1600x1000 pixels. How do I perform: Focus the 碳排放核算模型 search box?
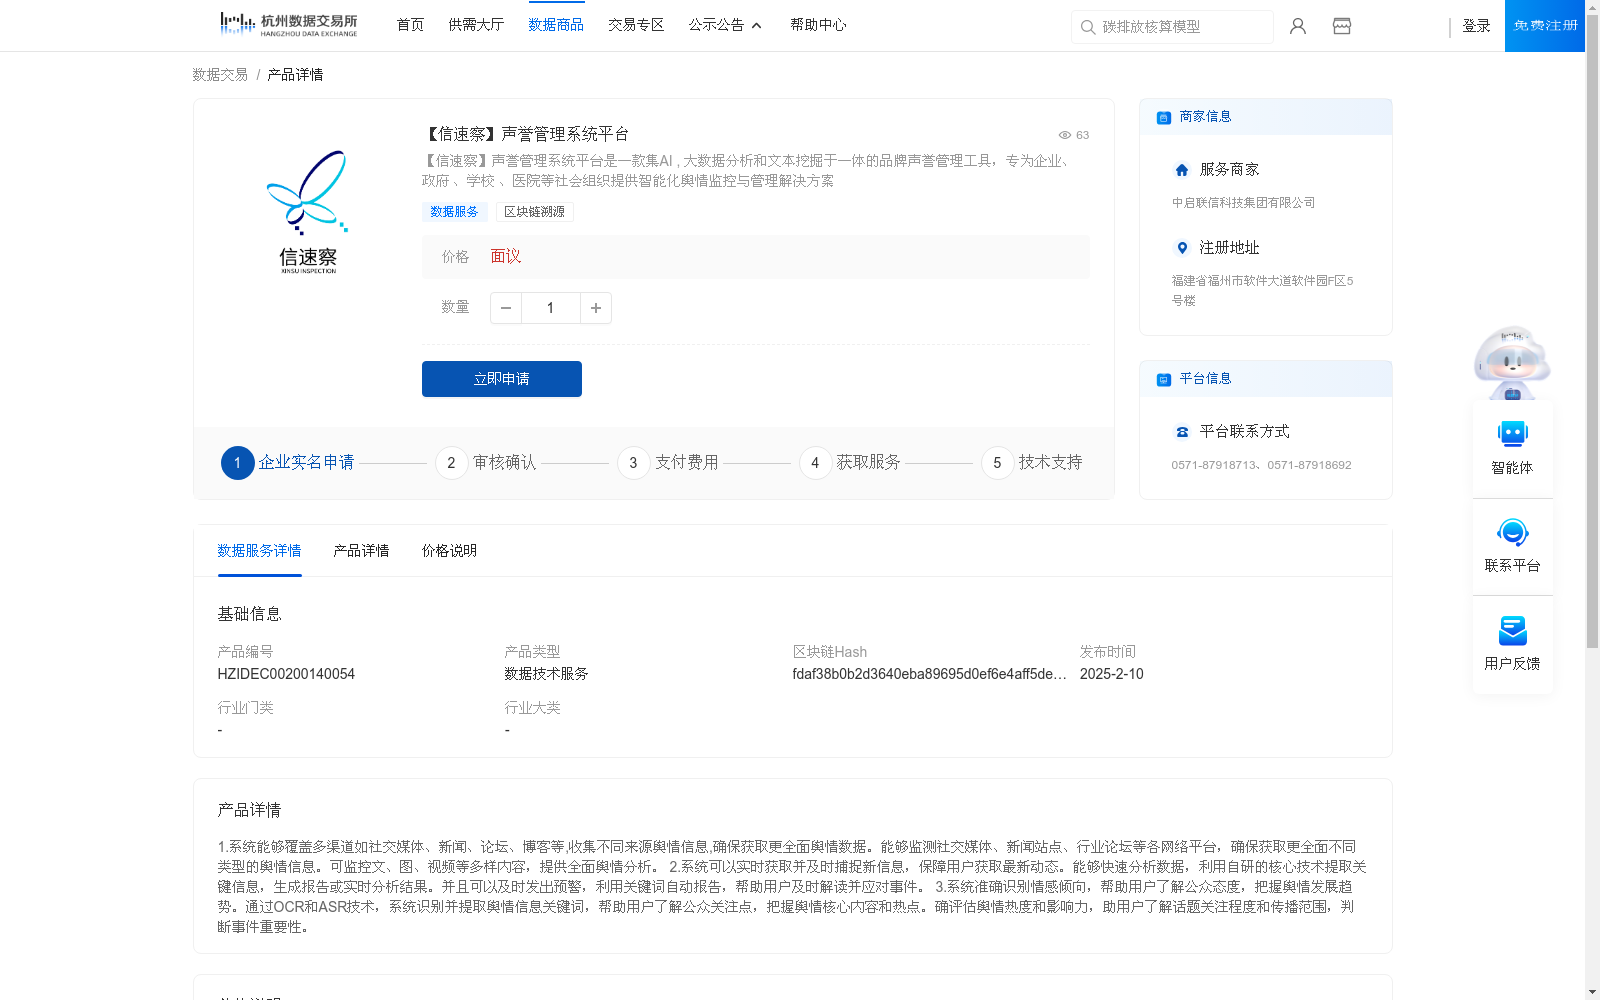click(x=1172, y=27)
